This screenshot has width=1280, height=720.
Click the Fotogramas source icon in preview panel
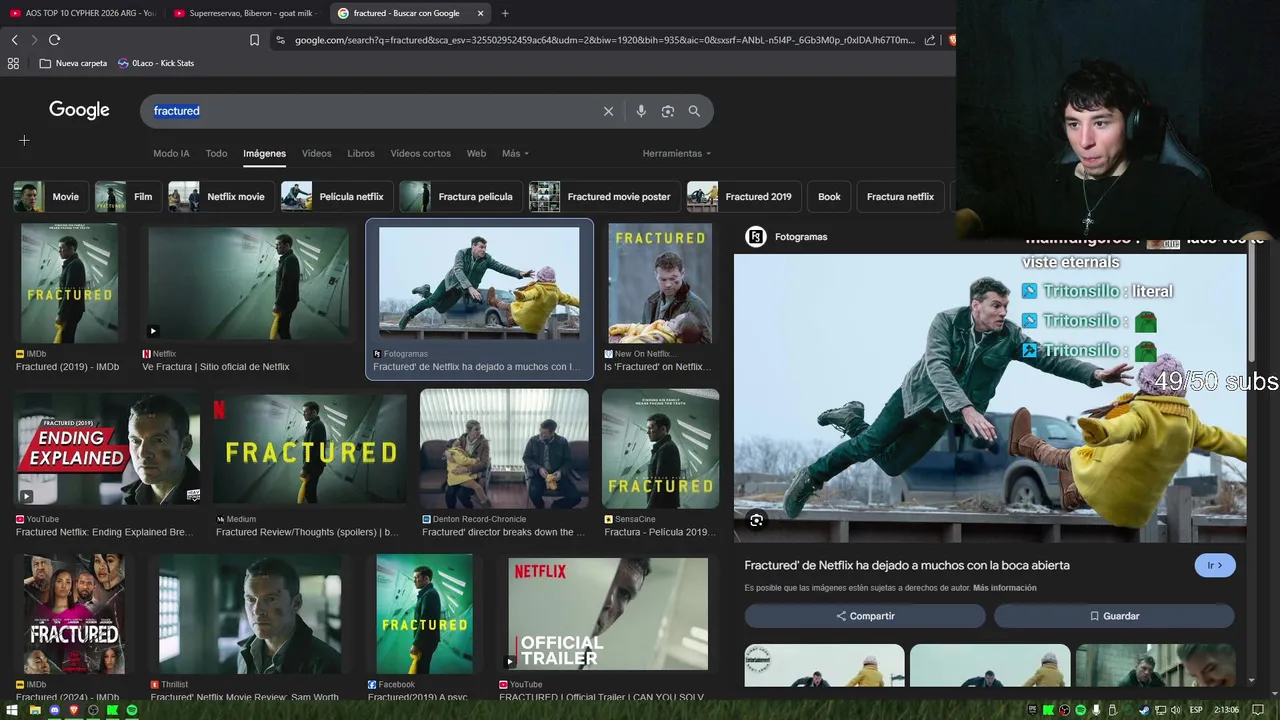point(756,237)
